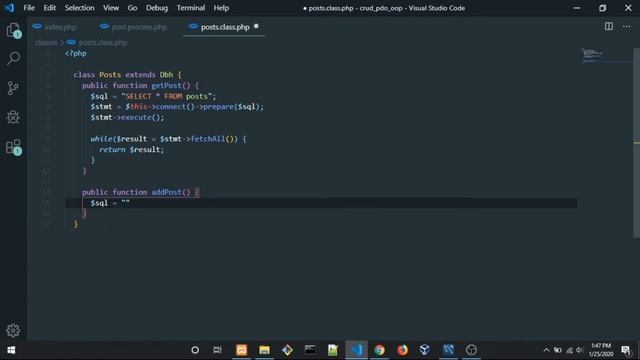Open the Extensions view icon
The image size is (640, 360).
[x=13, y=147]
